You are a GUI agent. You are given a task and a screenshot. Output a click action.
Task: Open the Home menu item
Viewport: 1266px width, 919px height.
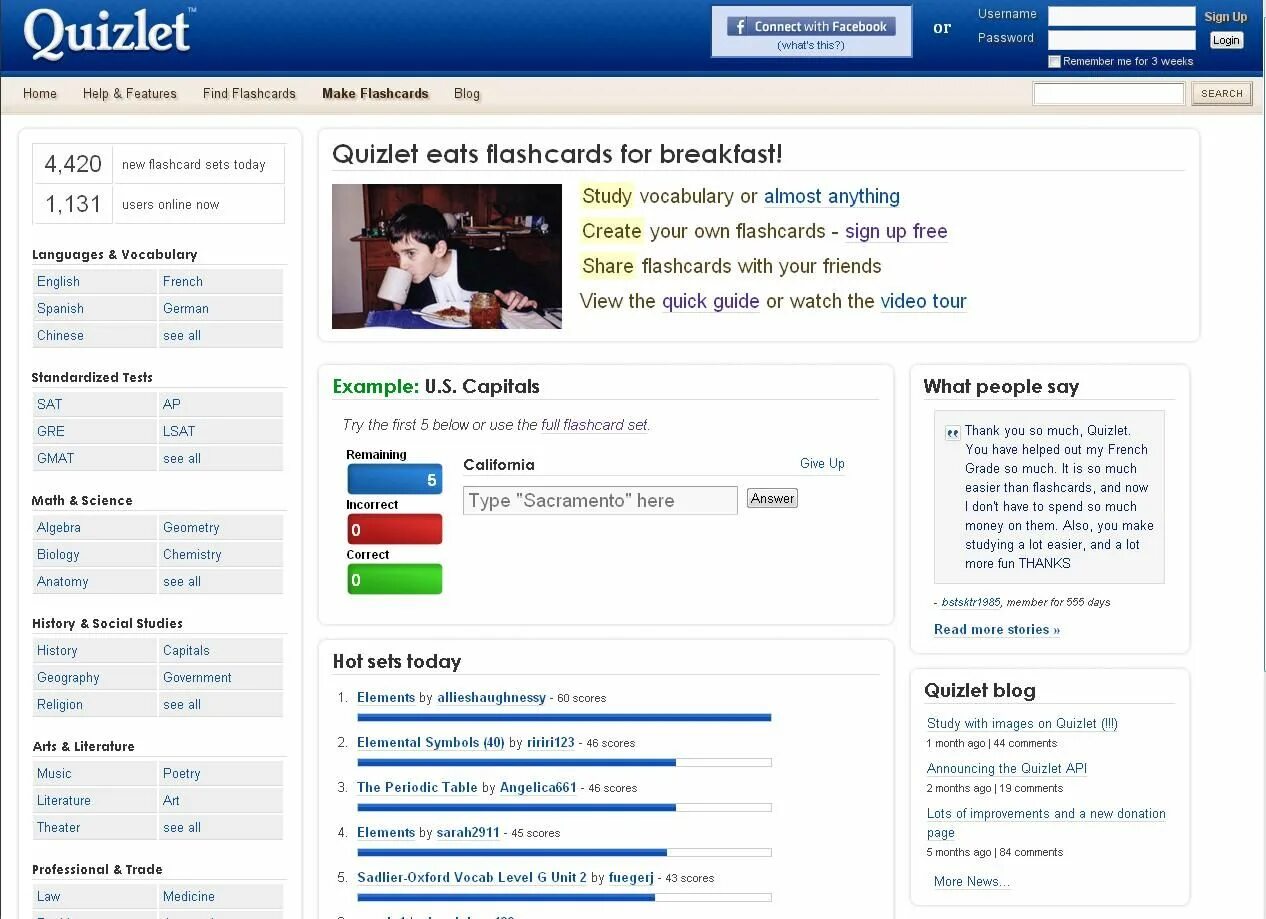coord(40,94)
